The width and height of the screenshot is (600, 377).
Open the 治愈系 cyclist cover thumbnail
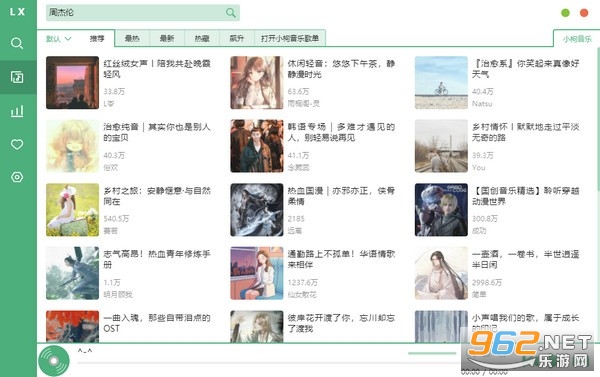441,83
